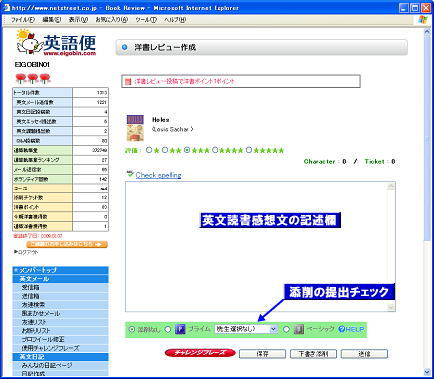Click the 下書き添削 button
The height and width of the screenshot is (379, 434).
pyautogui.click(x=313, y=354)
